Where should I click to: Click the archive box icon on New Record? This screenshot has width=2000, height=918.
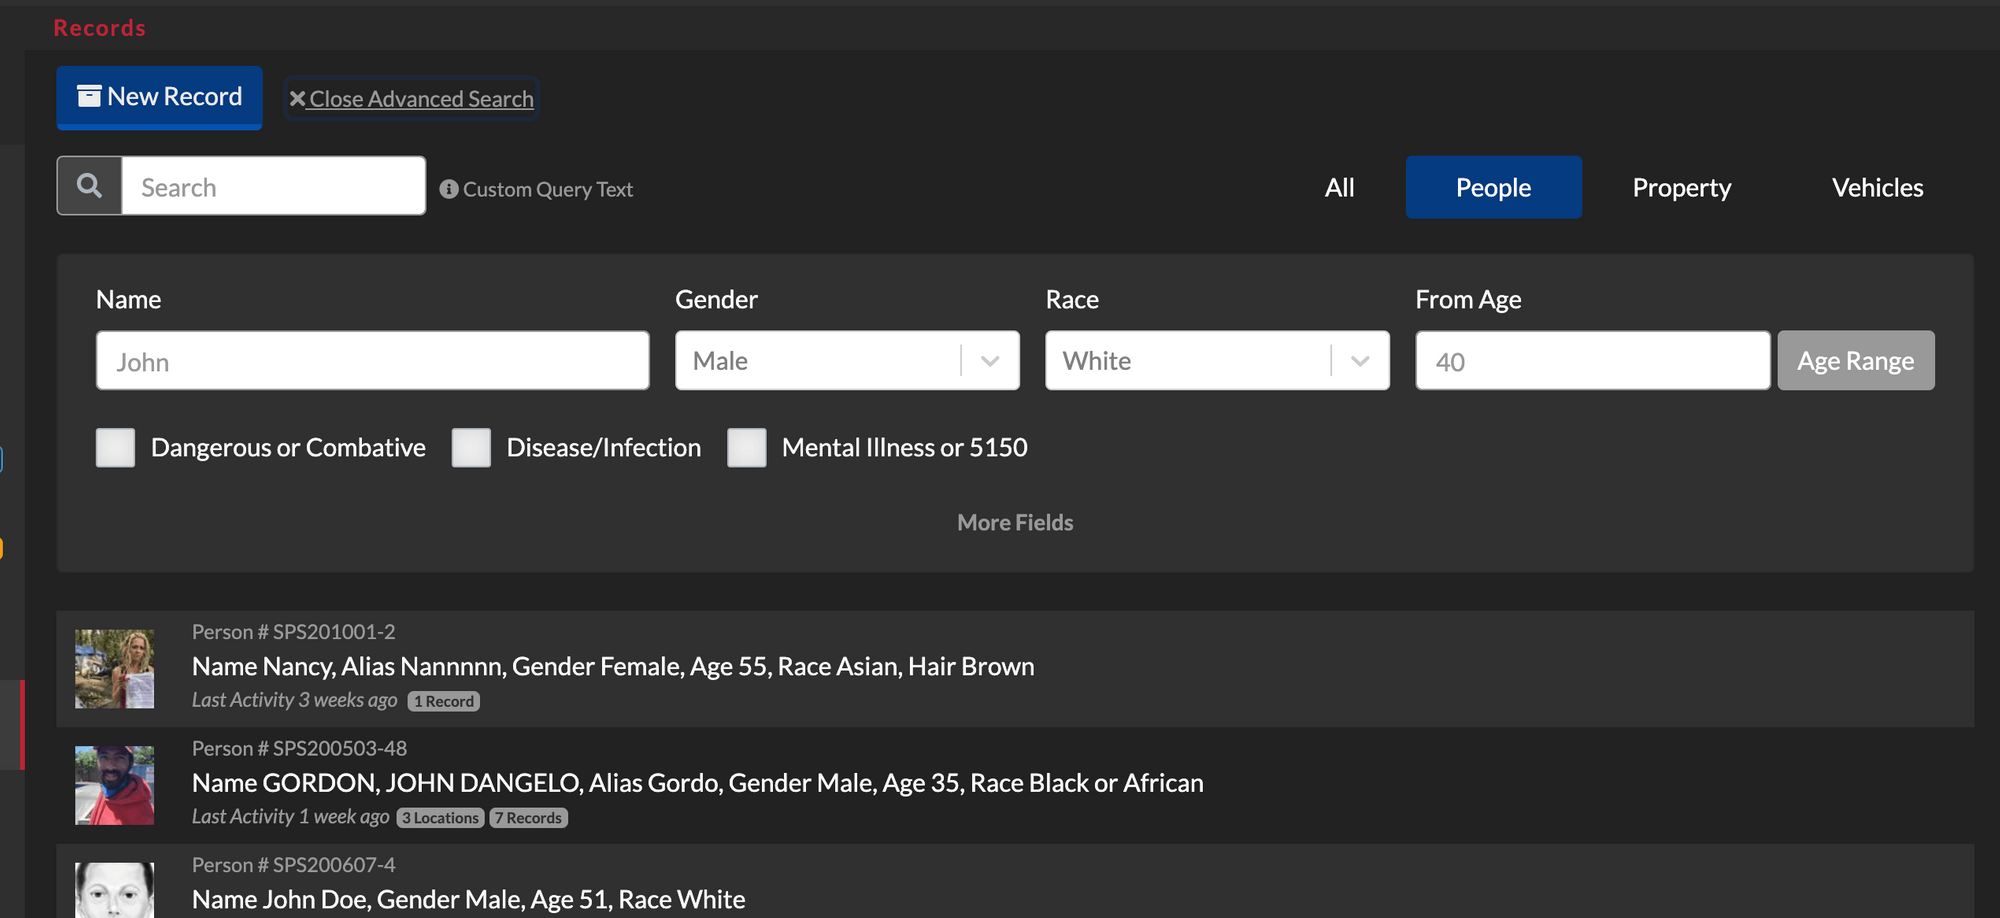89,96
